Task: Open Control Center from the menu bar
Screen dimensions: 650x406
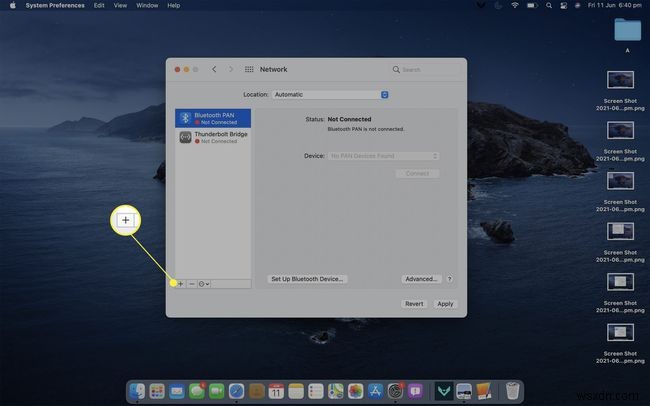Action: pos(563,5)
